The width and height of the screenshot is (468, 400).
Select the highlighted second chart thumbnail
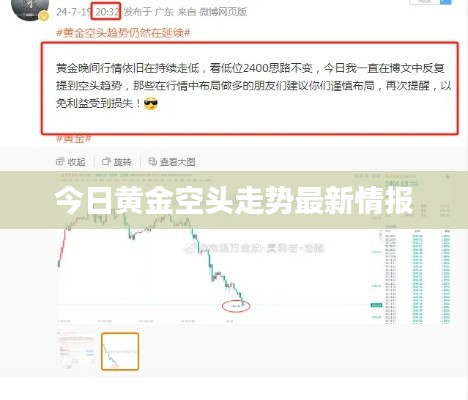point(120,352)
